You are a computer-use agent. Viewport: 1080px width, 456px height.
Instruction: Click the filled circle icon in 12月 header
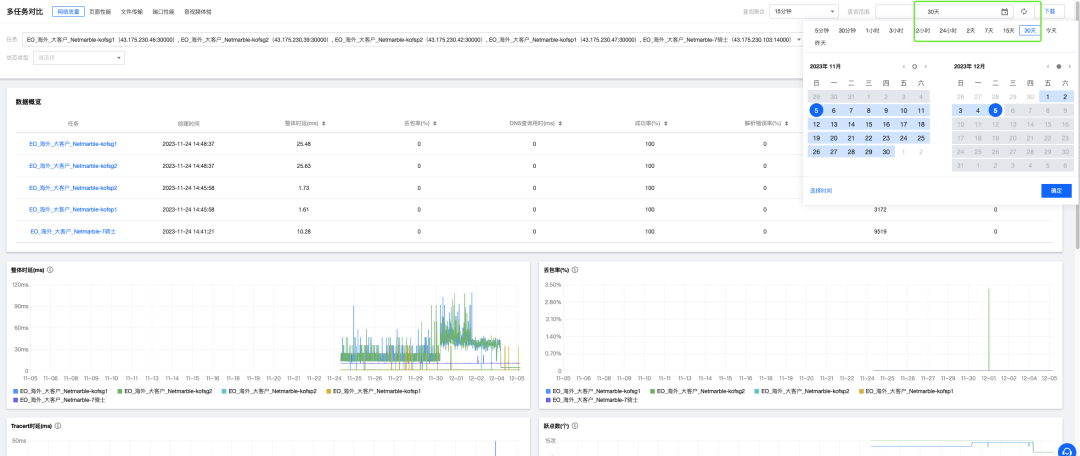point(1059,67)
